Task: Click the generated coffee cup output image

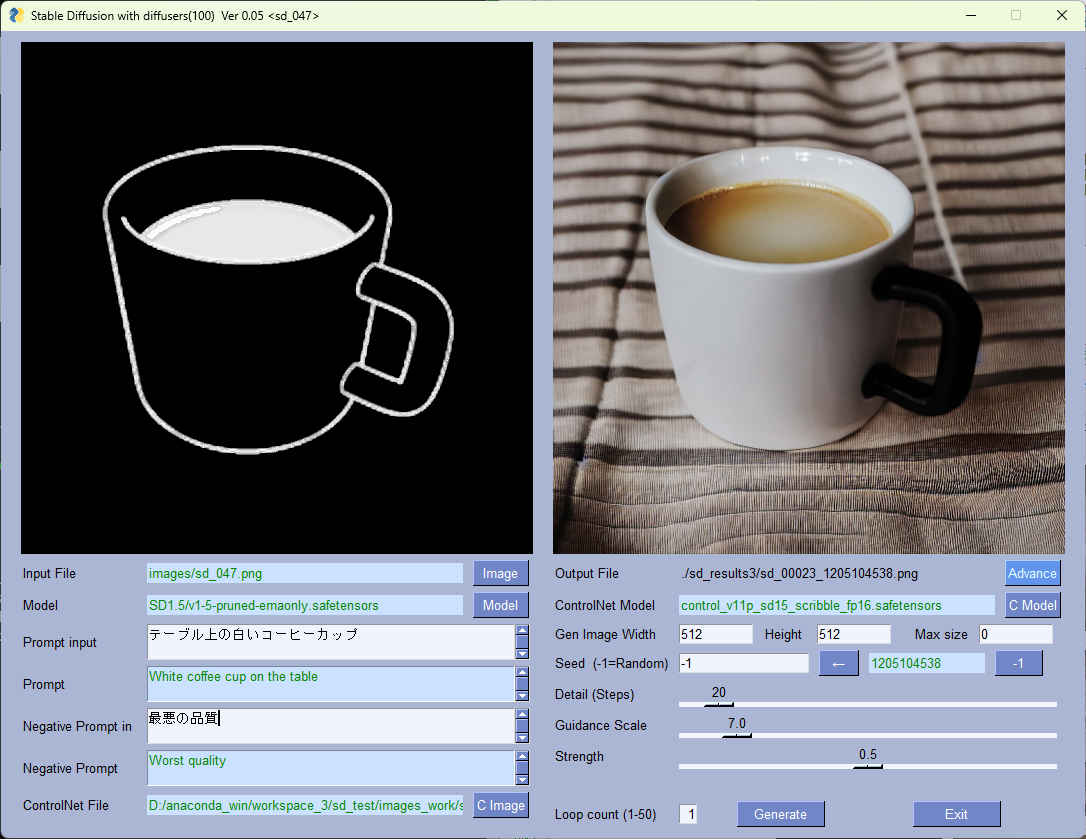Action: [x=808, y=298]
